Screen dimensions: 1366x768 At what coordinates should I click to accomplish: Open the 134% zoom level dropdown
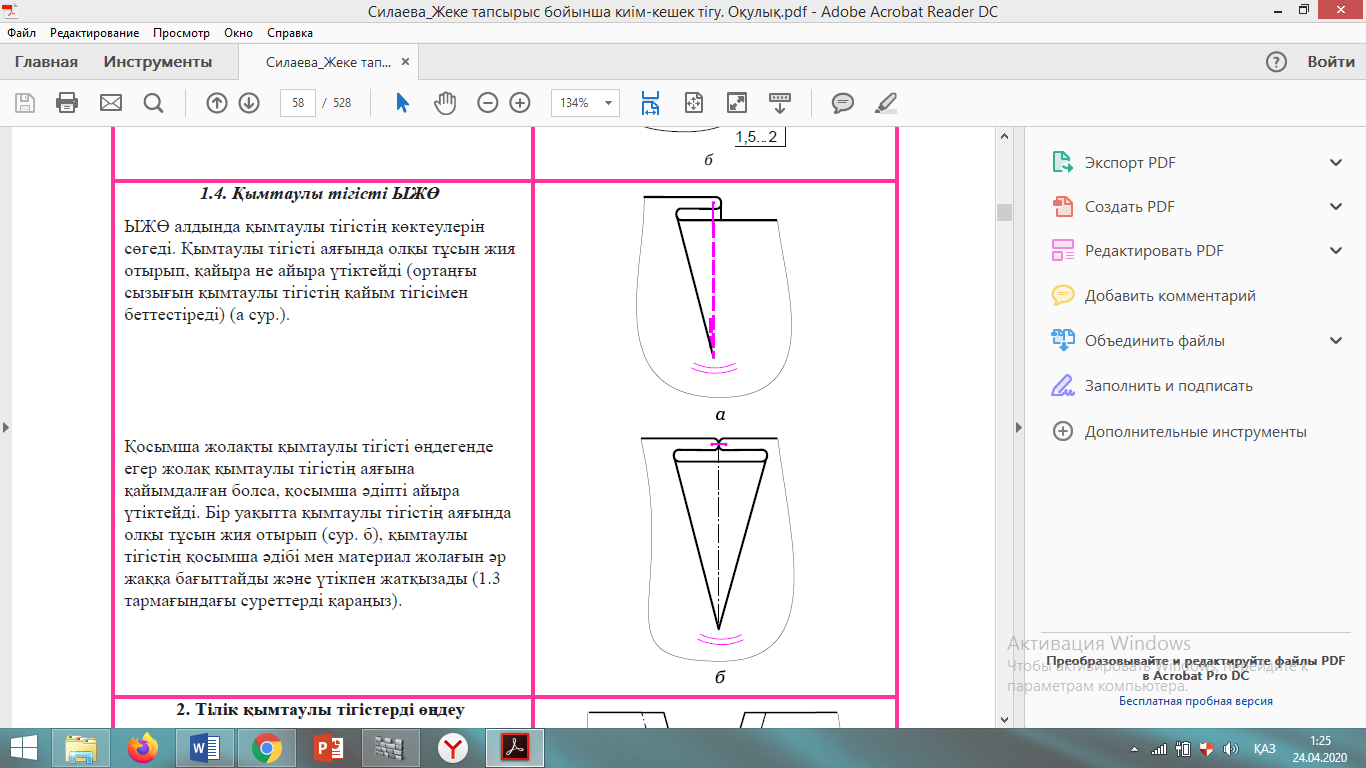pyautogui.click(x=585, y=103)
